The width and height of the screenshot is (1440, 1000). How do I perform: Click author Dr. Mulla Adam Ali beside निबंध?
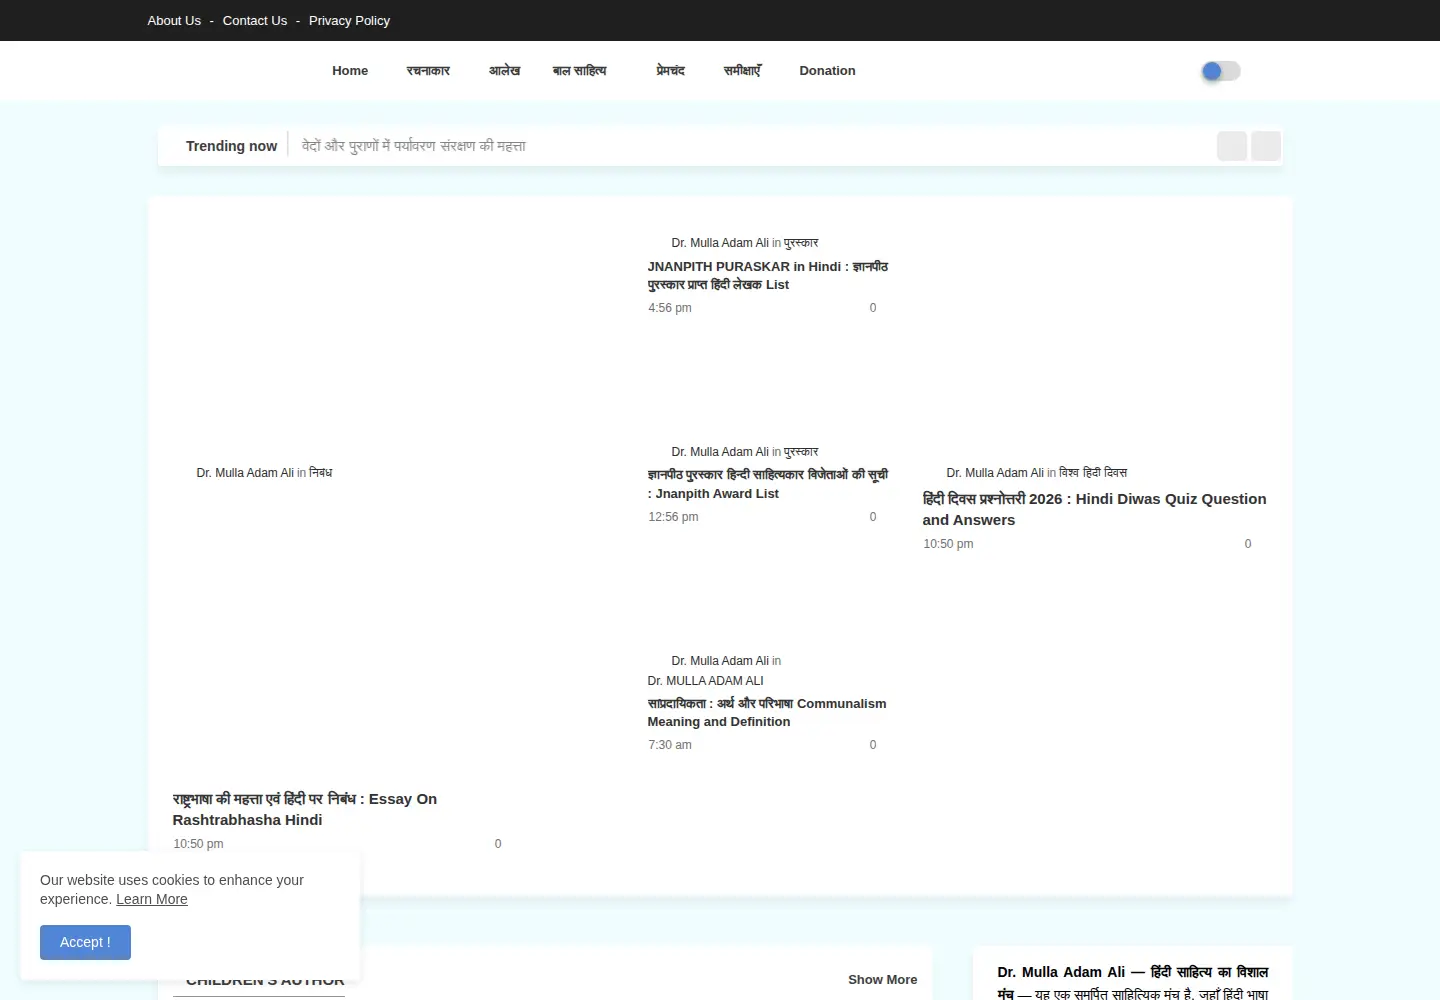[245, 473]
